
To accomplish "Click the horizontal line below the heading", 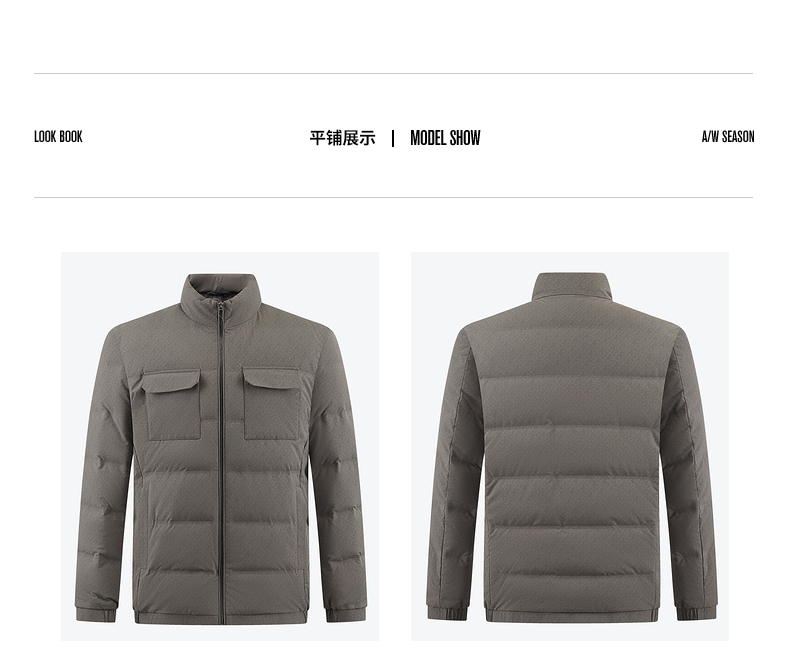I will coord(393,198).
